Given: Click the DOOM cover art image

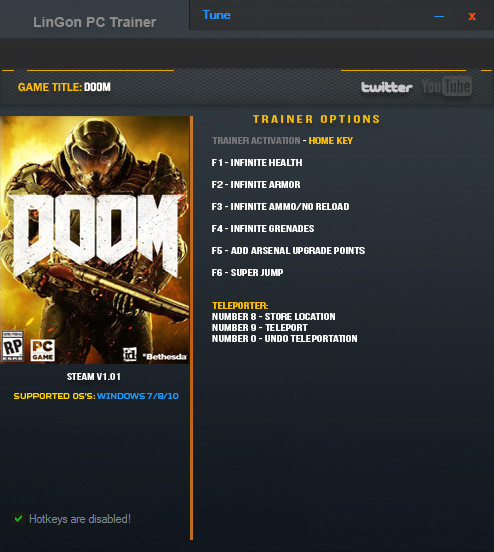Looking at the screenshot, I should 95,240.
